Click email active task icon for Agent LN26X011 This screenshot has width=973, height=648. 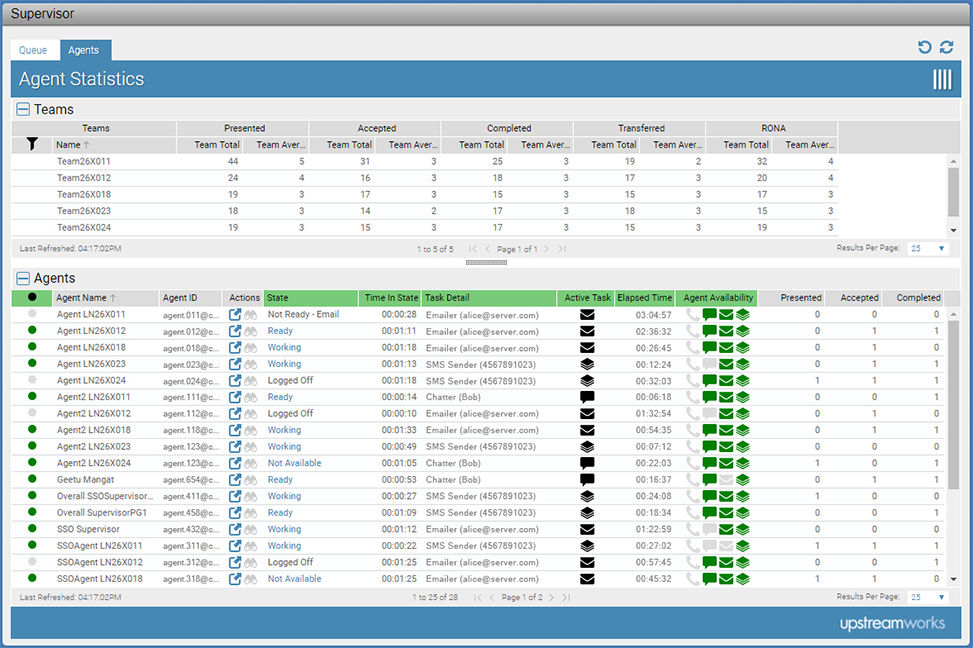click(587, 315)
